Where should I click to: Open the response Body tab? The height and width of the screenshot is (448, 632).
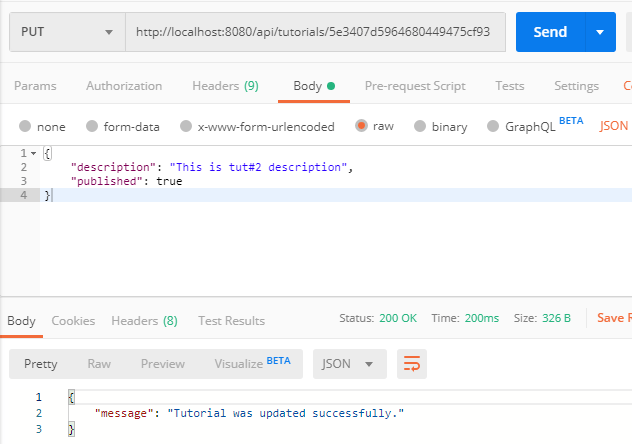[x=21, y=321]
